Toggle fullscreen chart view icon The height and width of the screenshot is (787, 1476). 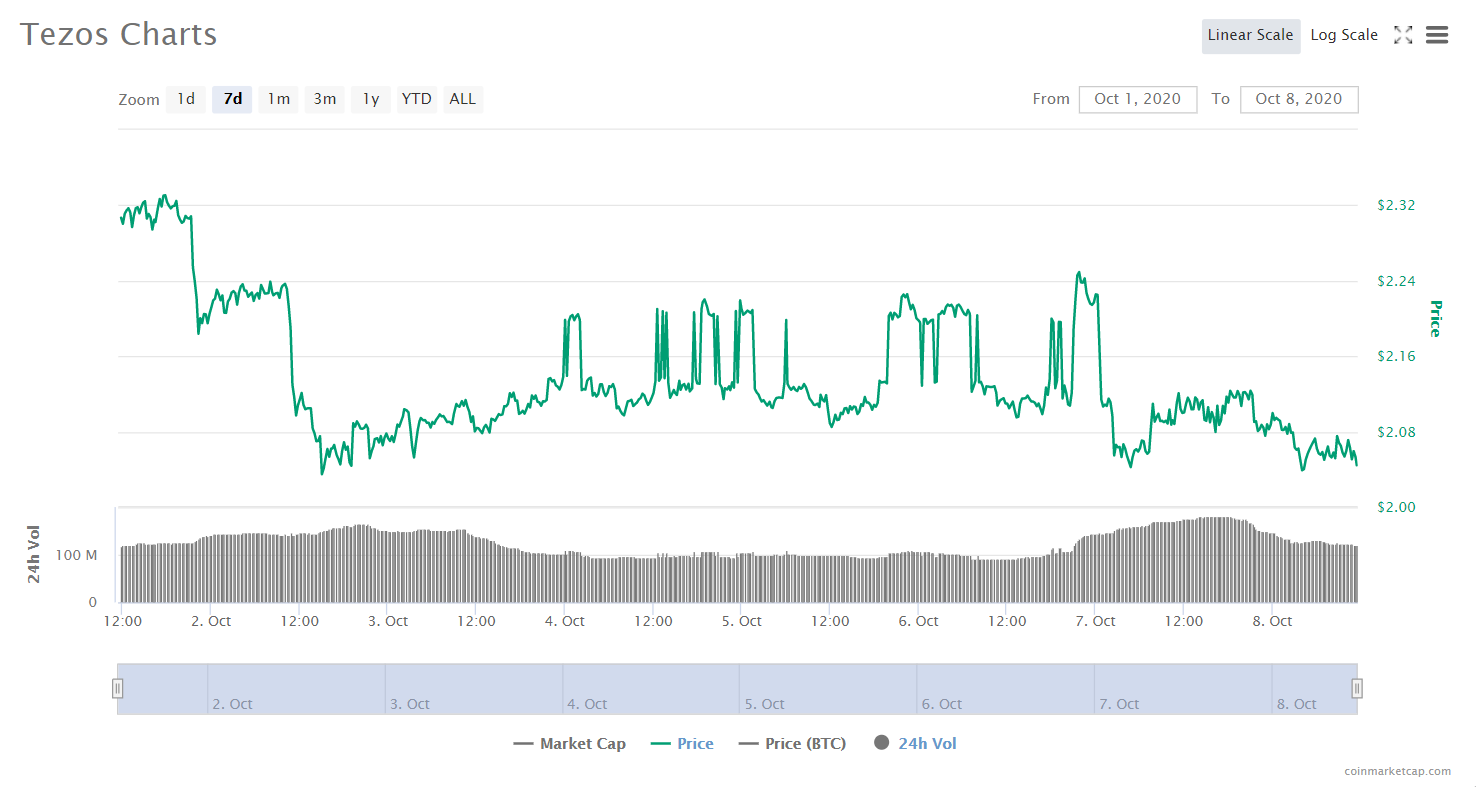click(x=1403, y=35)
